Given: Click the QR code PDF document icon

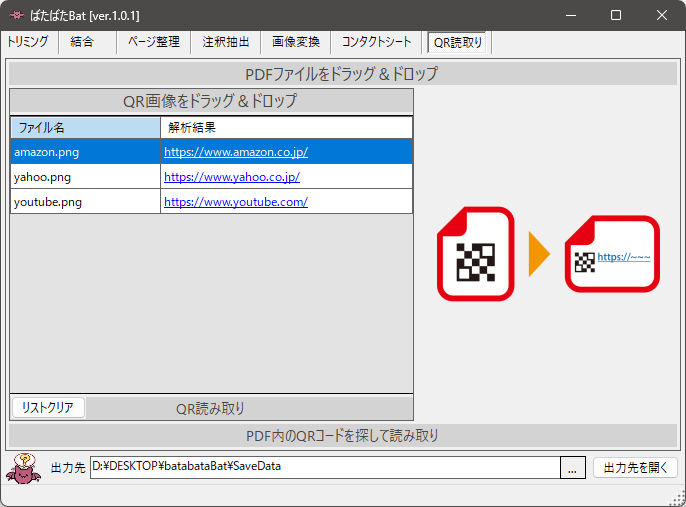Looking at the screenshot, I should 476,254.
